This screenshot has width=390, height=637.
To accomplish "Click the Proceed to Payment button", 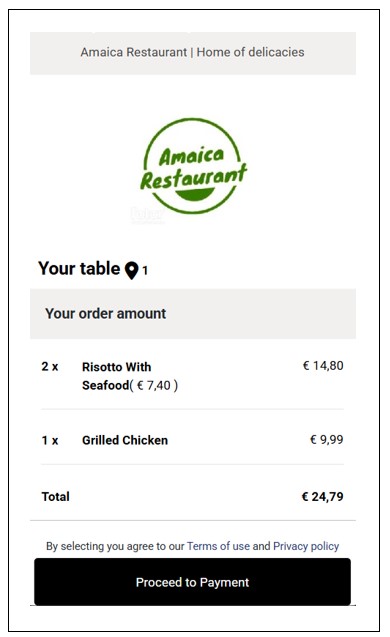I will tap(192, 582).
